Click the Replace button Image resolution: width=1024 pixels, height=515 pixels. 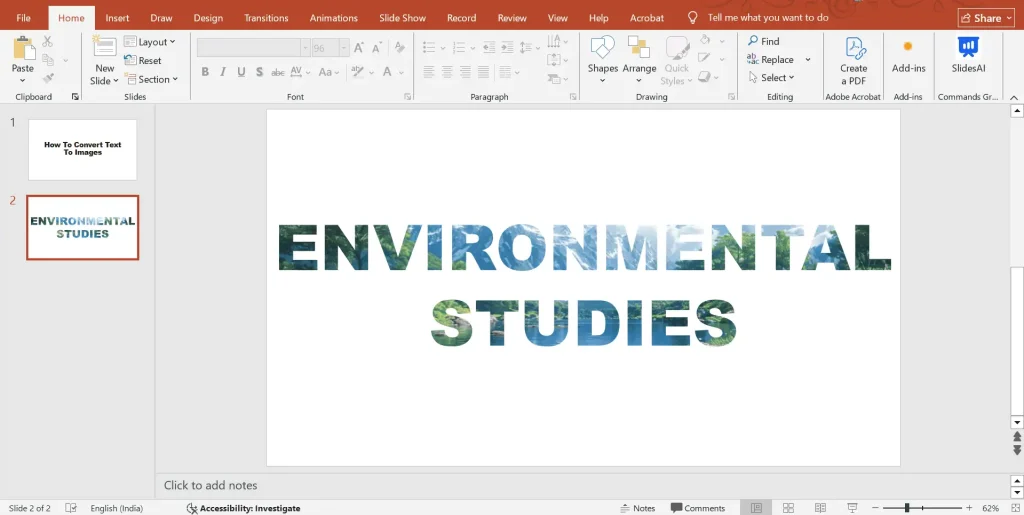[x=771, y=59]
